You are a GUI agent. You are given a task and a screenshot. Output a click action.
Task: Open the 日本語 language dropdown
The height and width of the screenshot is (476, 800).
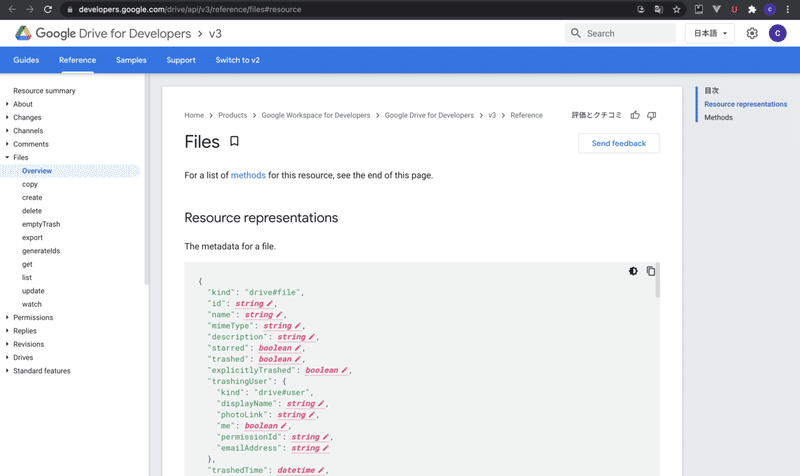pyautogui.click(x=710, y=33)
